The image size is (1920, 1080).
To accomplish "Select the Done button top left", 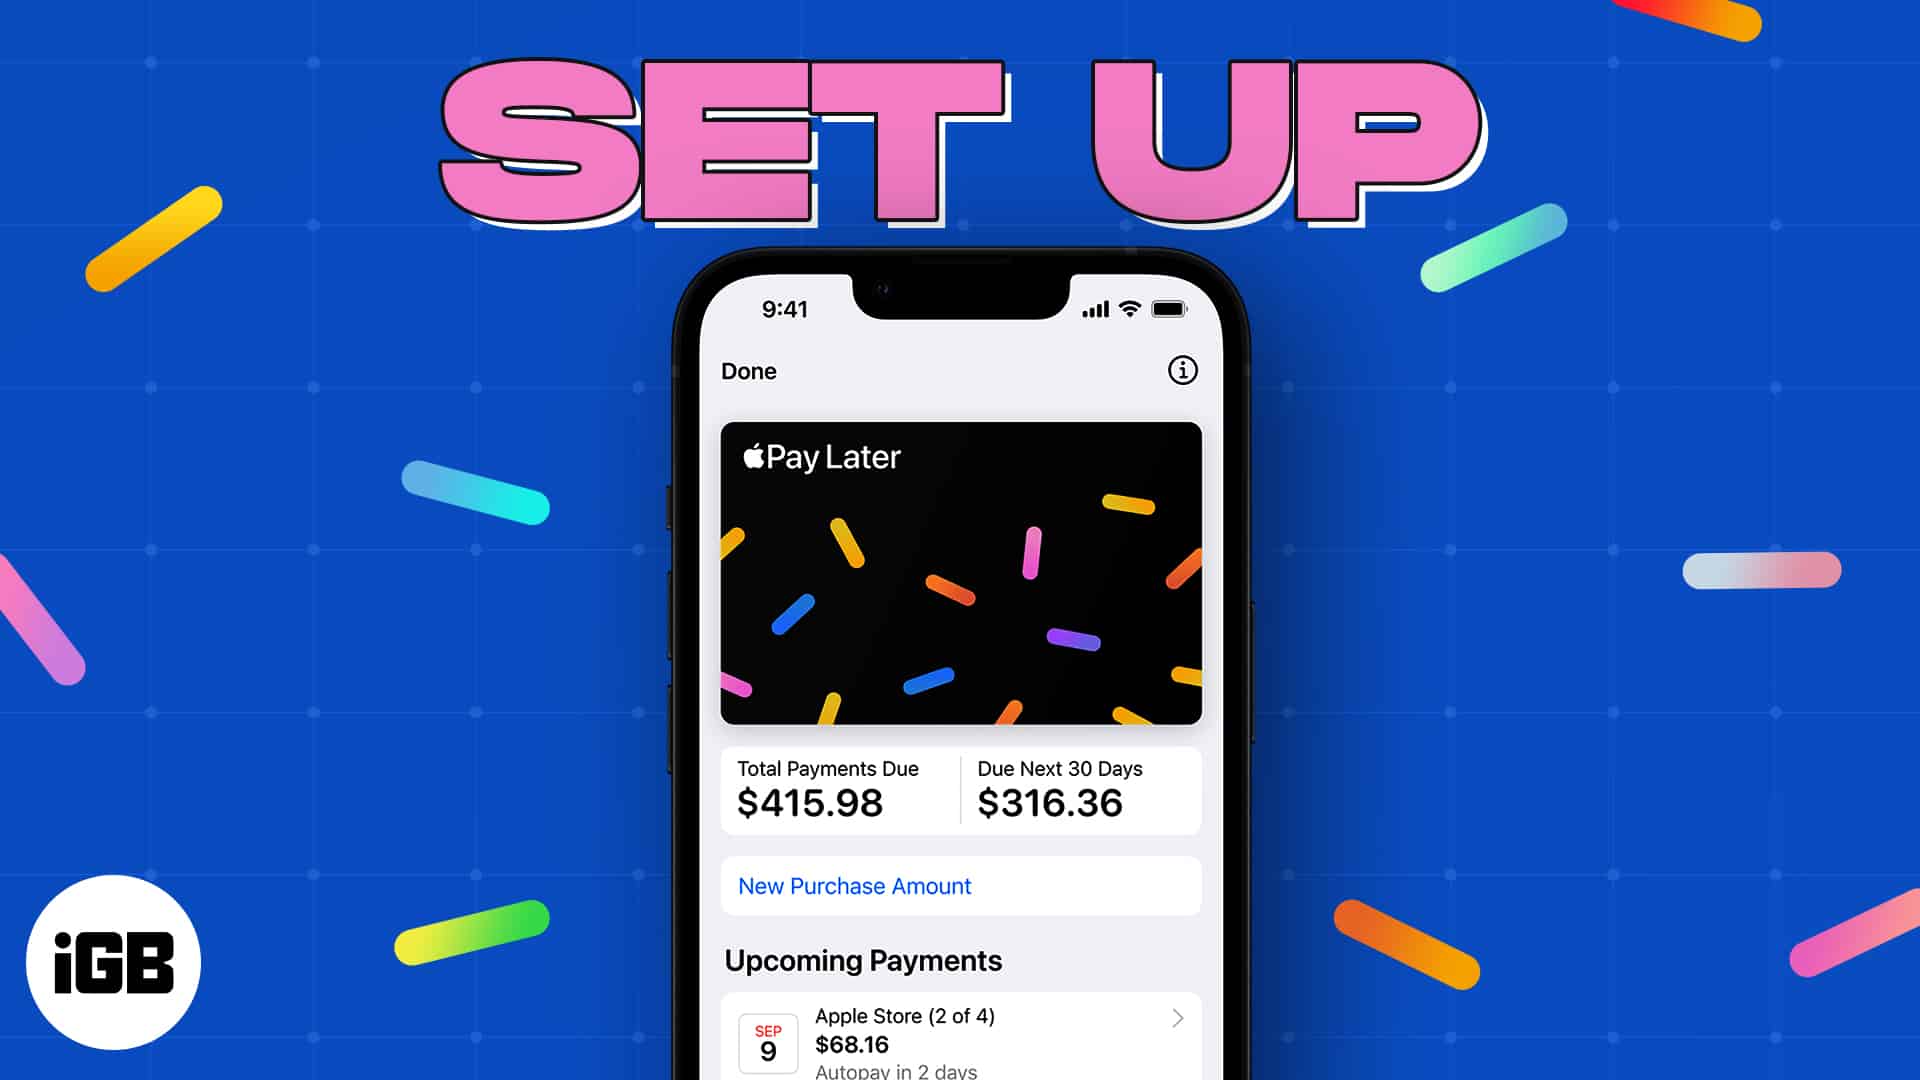I will [748, 369].
